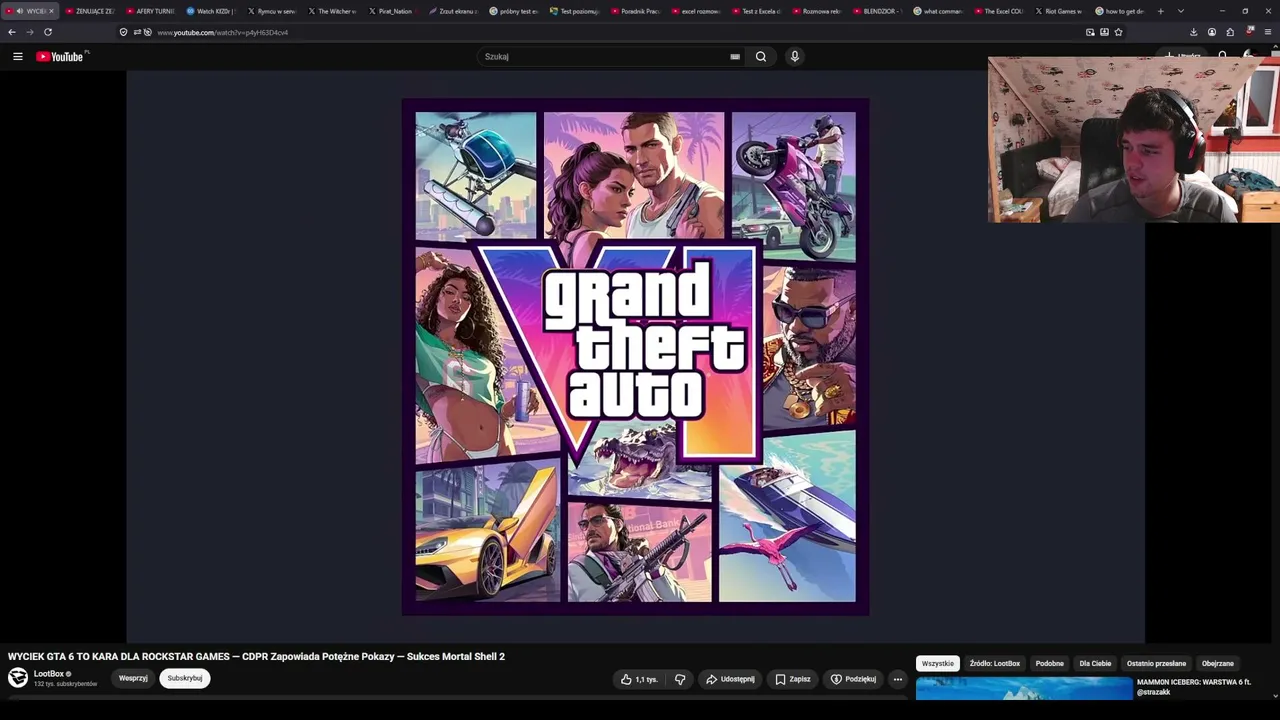Go to the YouTube home logo
This screenshot has width=1280, height=720.
pos(62,57)
